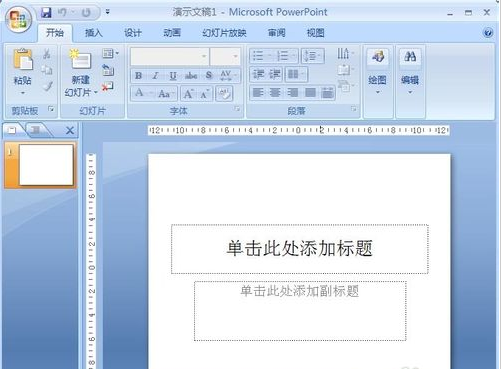The width and height of the screenshot is (502, 369).
Task: Open the 幻灯片放映 ribbon tab
Action: pyautogui.click(x=224, y=33)
